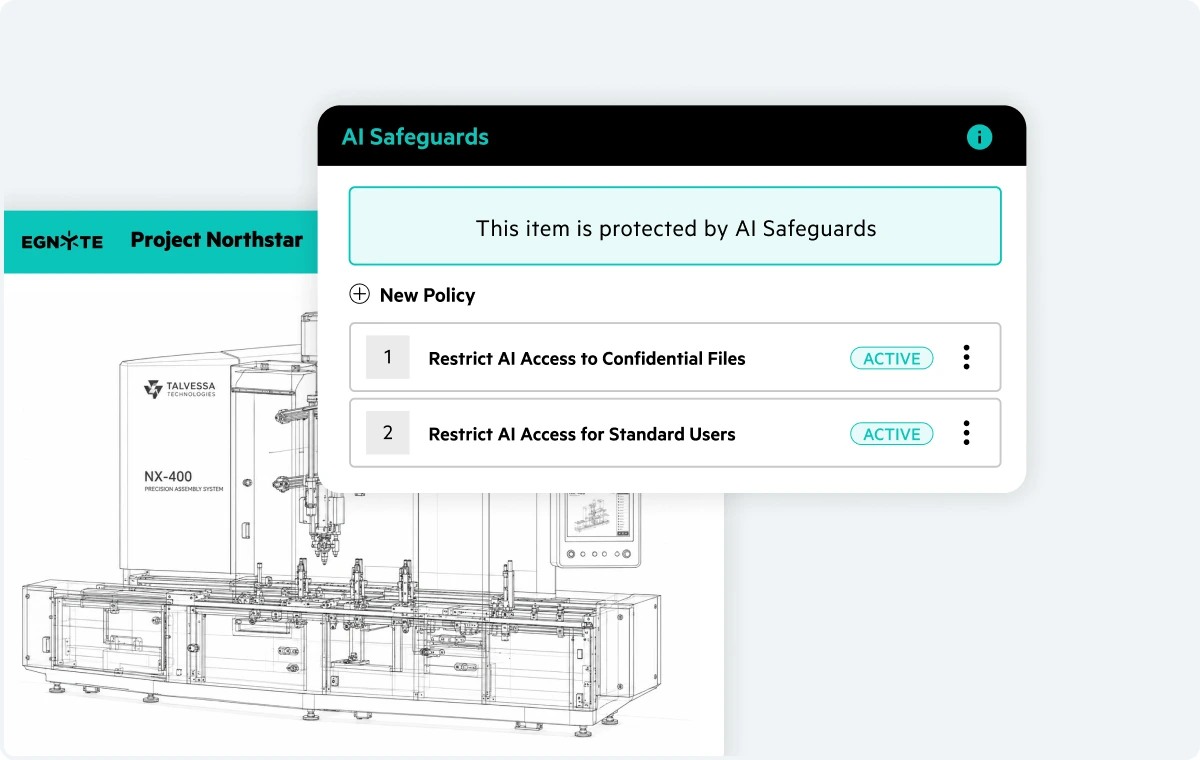Click the Talvessa Technologies logo on machine
1200x760 pixels.
tap(180, 388)
